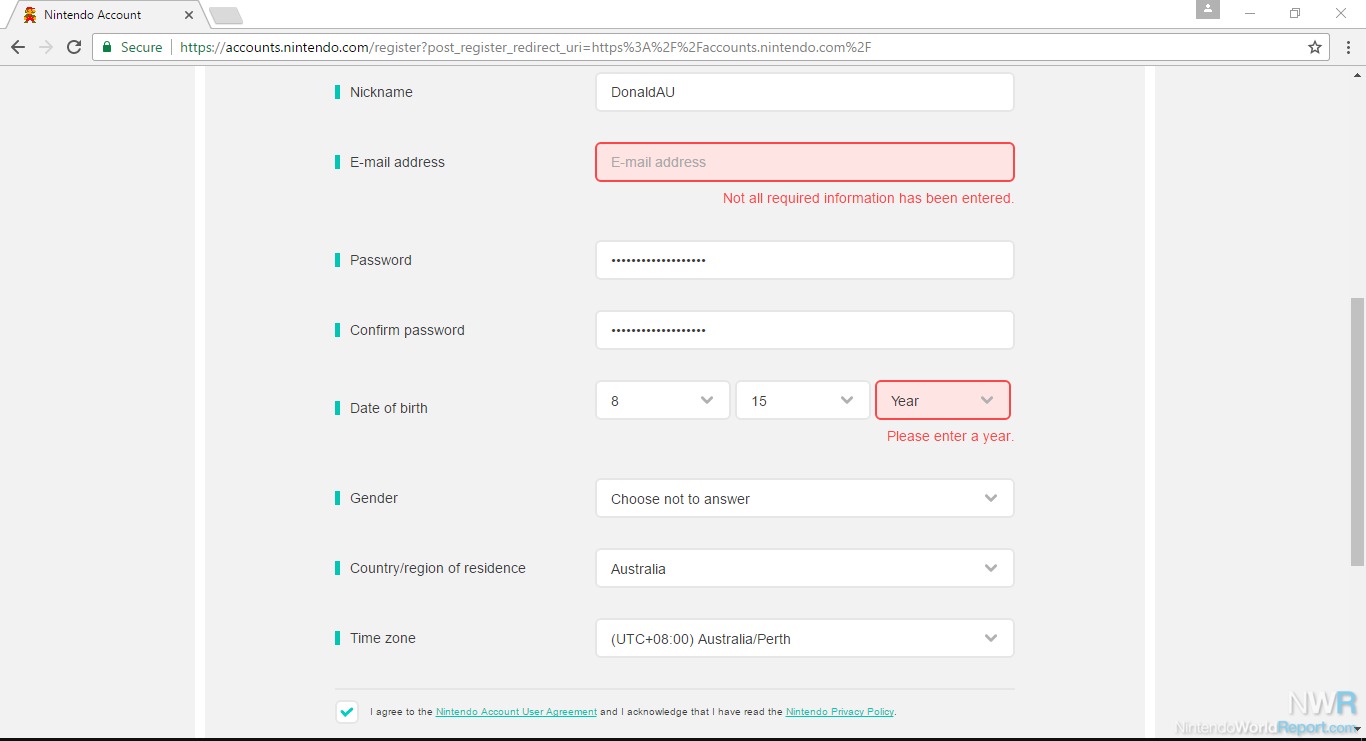The height and width of the screenshot is (741, 1366).
Task: Click the green Secure padlock icon
Action: (107, 47)
